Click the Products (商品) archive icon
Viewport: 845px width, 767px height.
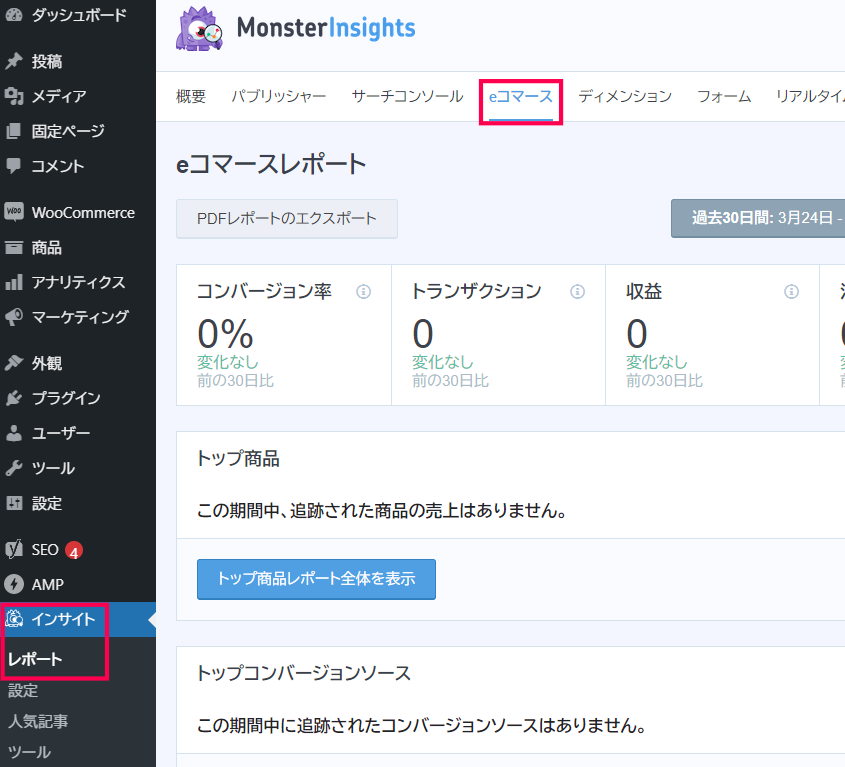pyautogui.click(x=14, y=247)
